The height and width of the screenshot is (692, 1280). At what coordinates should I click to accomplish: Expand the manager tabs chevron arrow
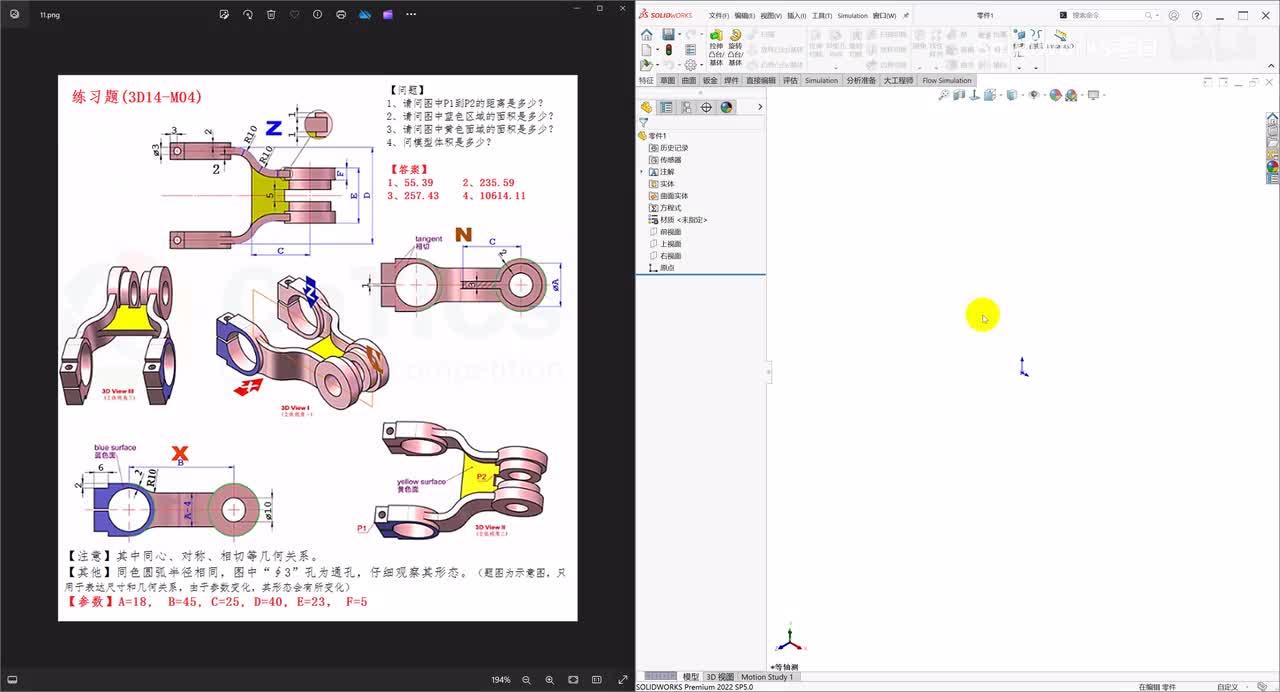coord(760,107)
